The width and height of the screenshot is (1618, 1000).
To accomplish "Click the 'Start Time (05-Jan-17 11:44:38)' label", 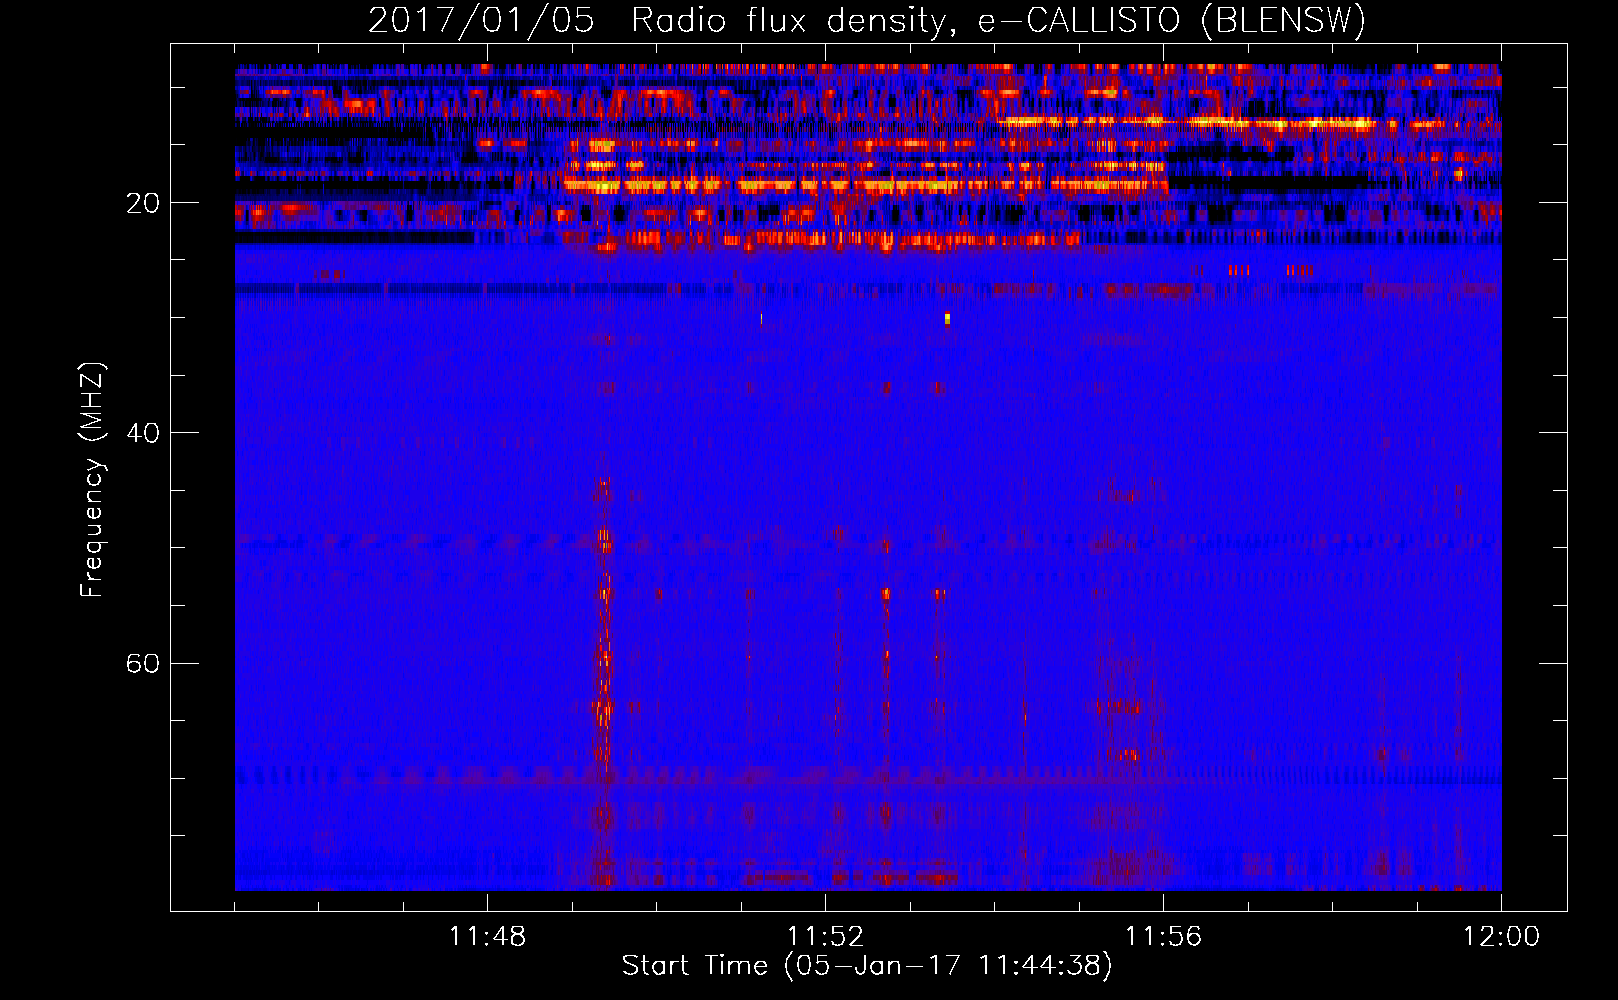I will [x=867, y=966].
